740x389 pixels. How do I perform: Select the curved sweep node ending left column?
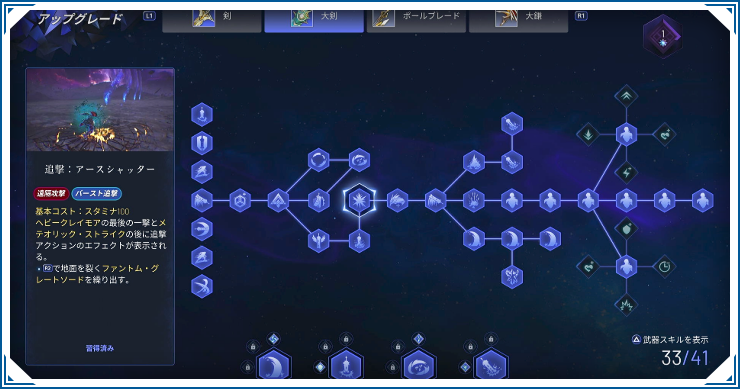202,287
